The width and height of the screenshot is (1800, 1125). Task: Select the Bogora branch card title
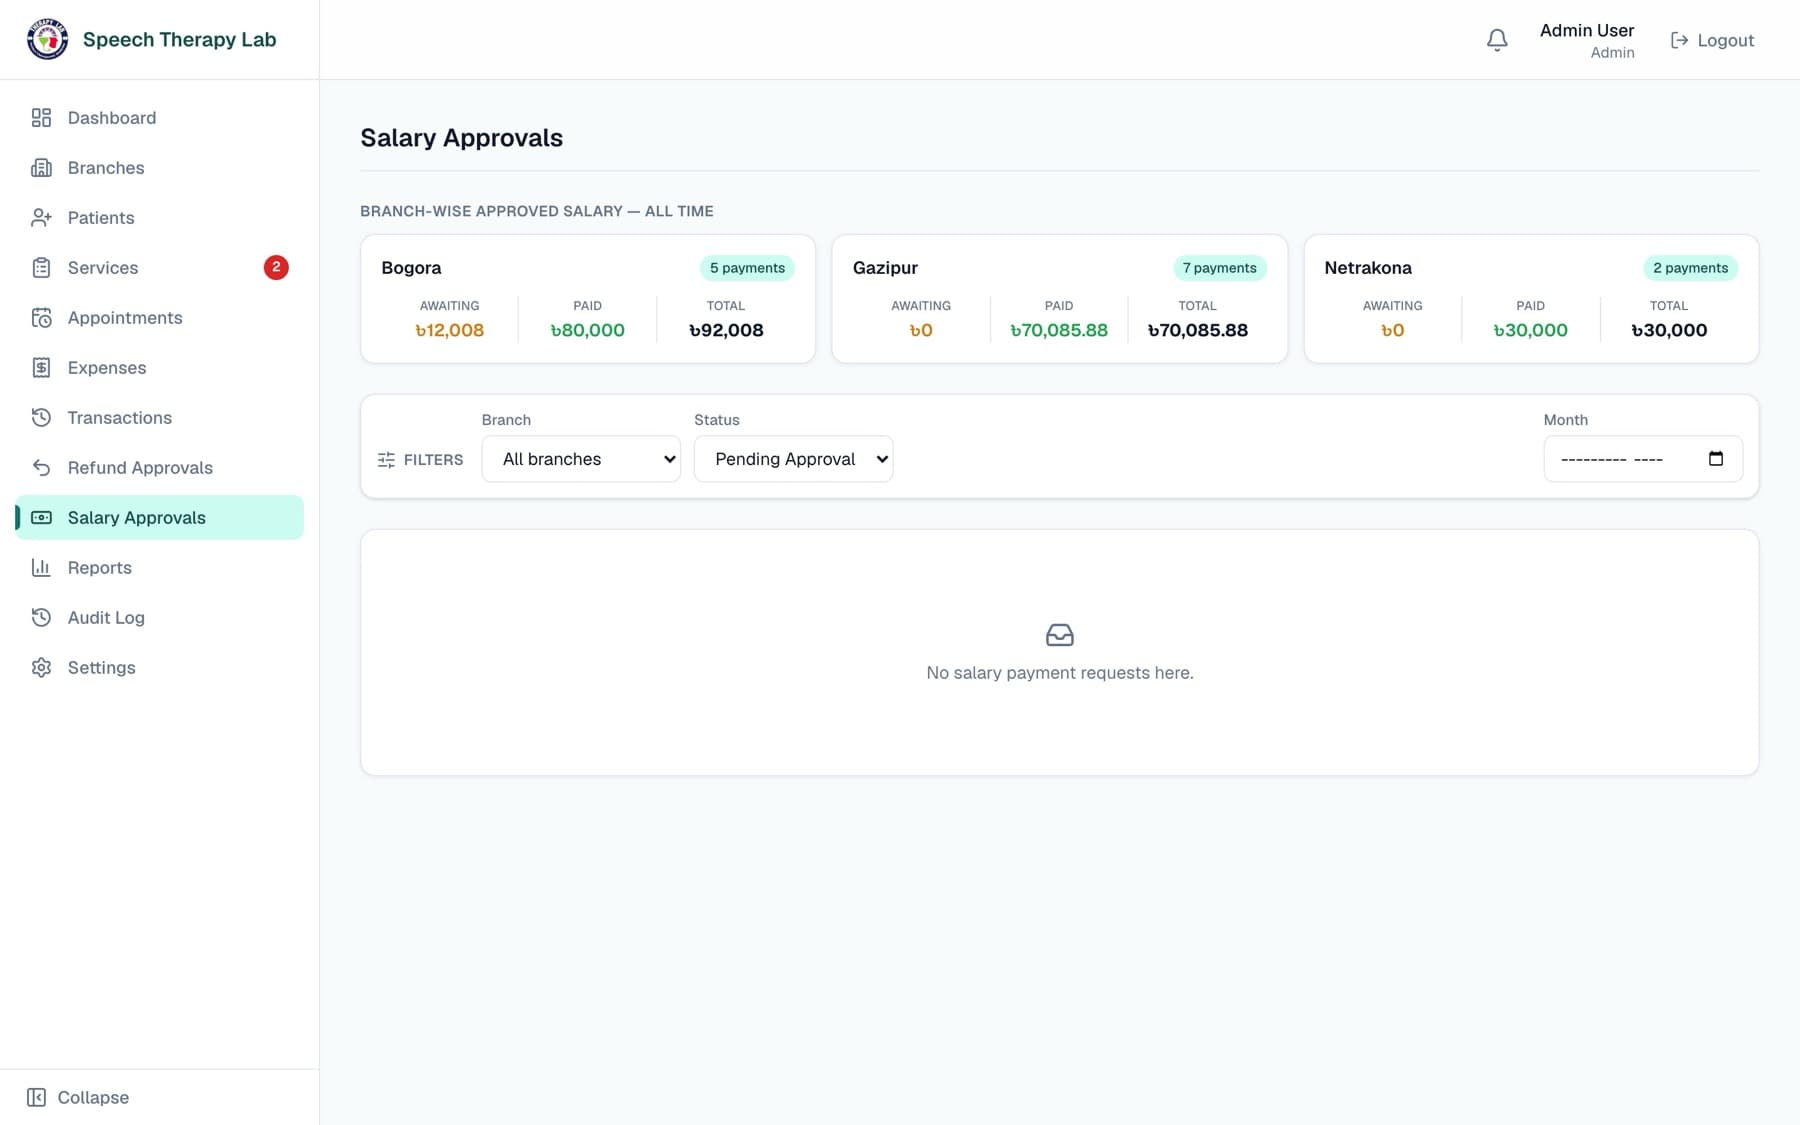click(411, 268)
